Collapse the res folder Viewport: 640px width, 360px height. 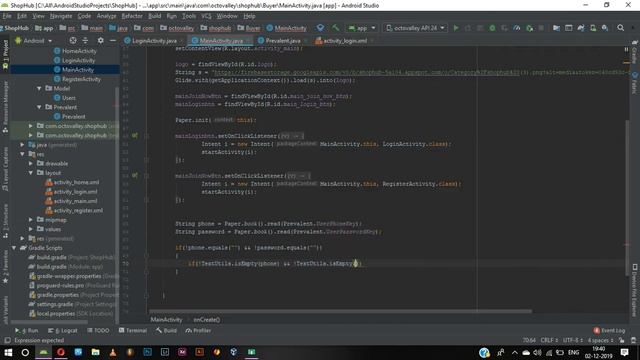[x=22, y=154]
